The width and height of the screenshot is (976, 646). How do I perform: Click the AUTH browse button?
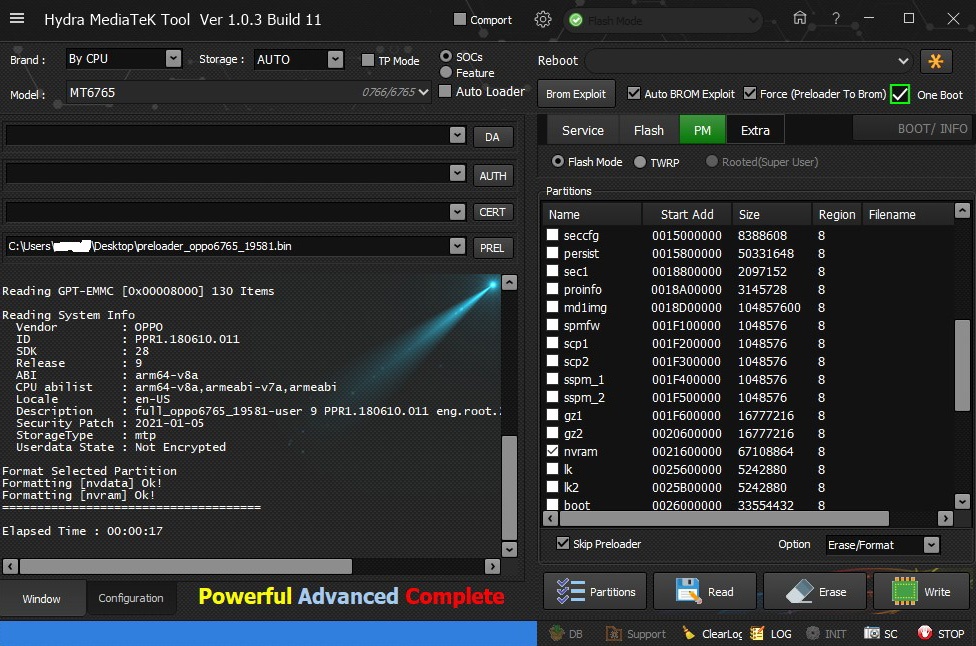click(x=492, y=176)
